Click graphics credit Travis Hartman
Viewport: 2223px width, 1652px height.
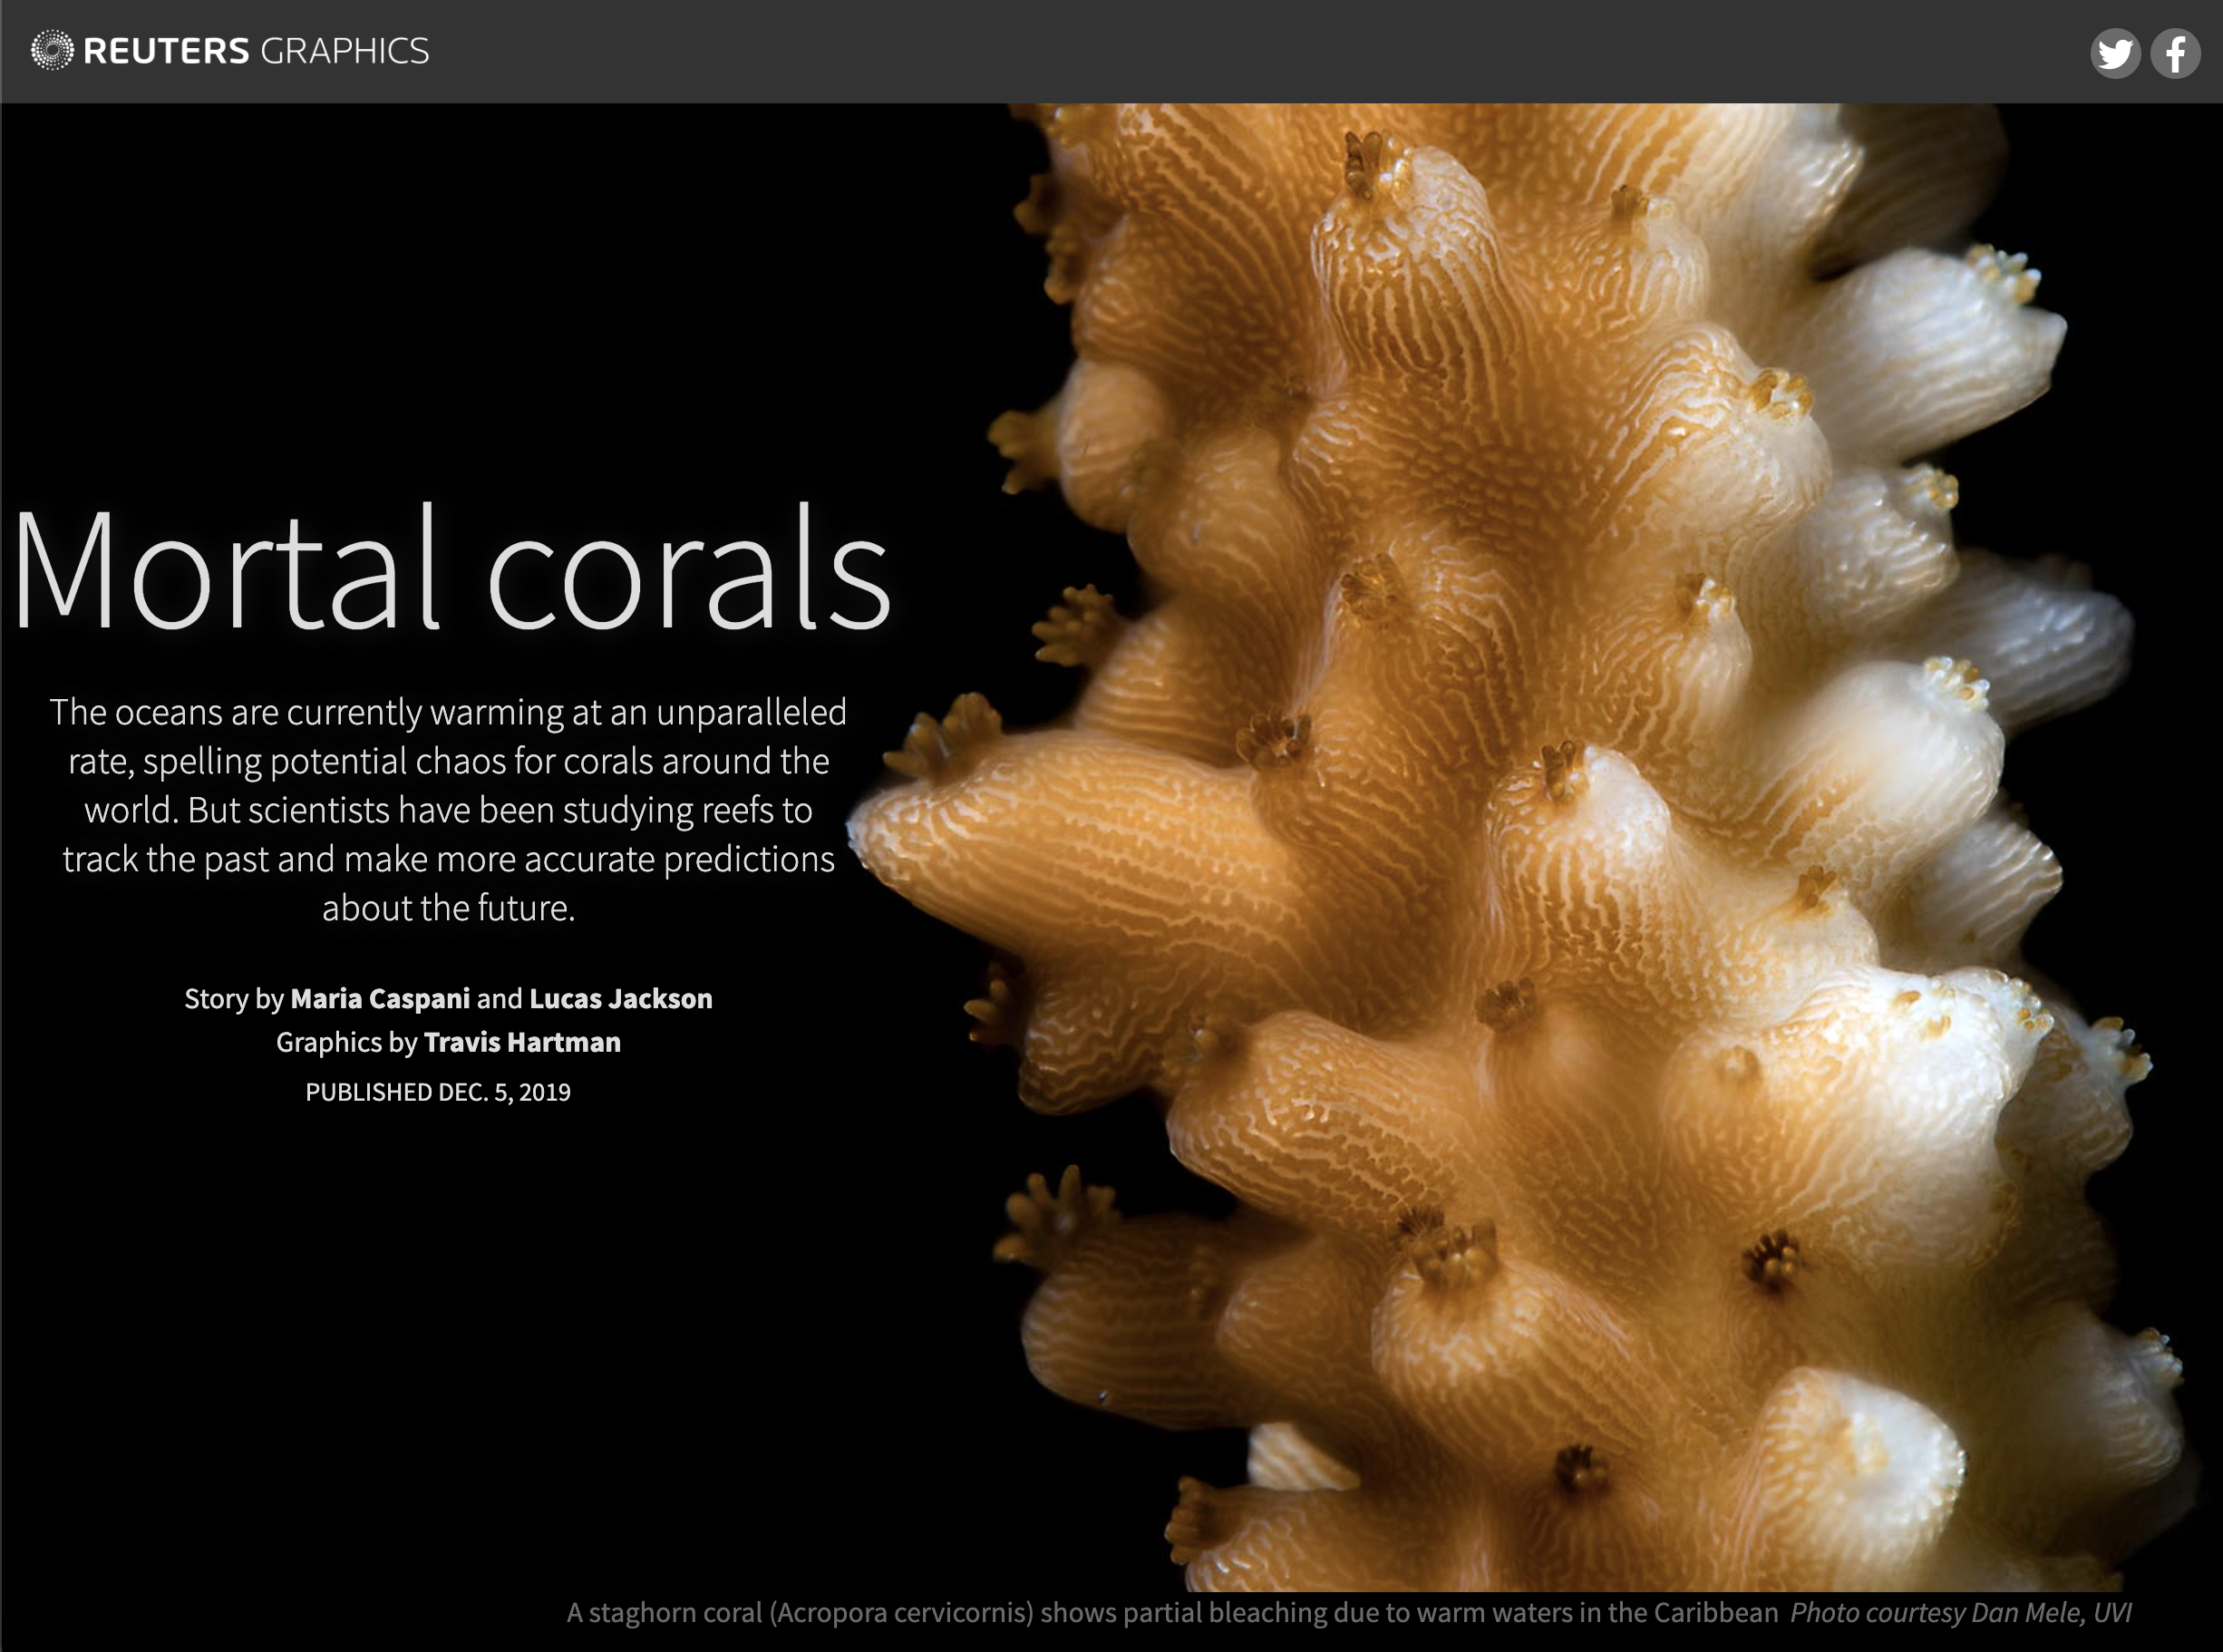click(523, 1042)
